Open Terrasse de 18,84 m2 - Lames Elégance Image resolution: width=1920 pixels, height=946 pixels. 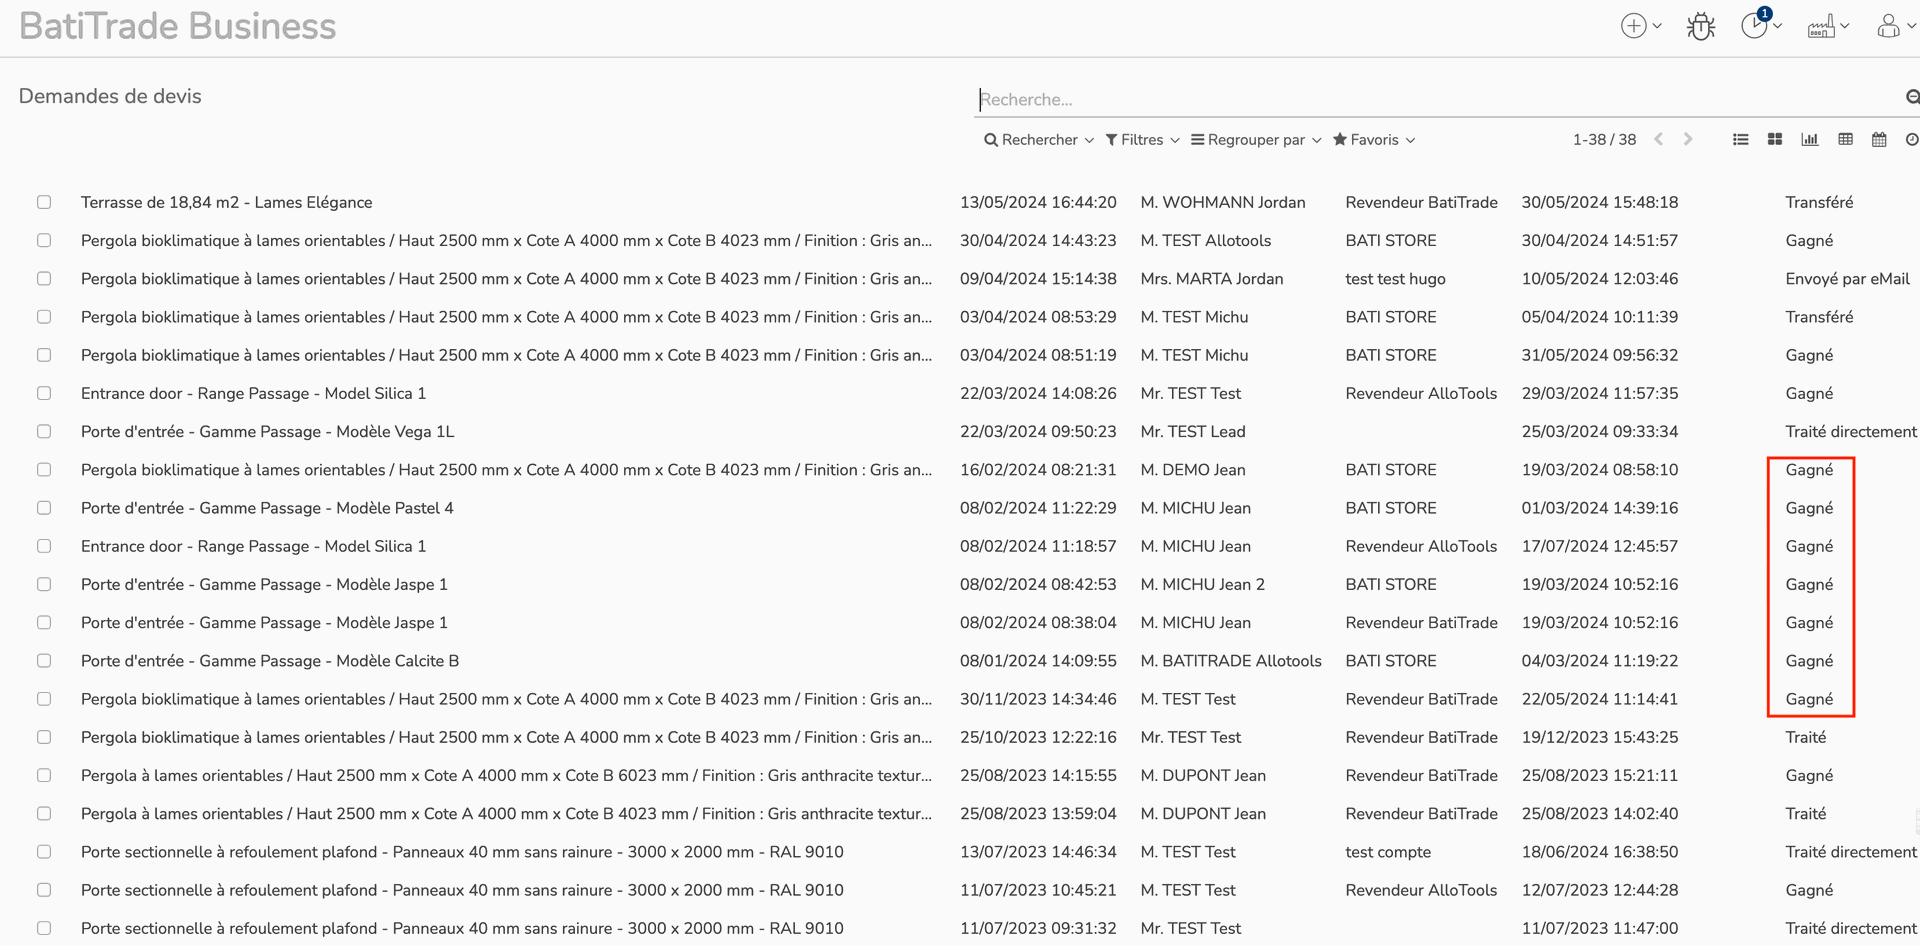coord(227,202)
